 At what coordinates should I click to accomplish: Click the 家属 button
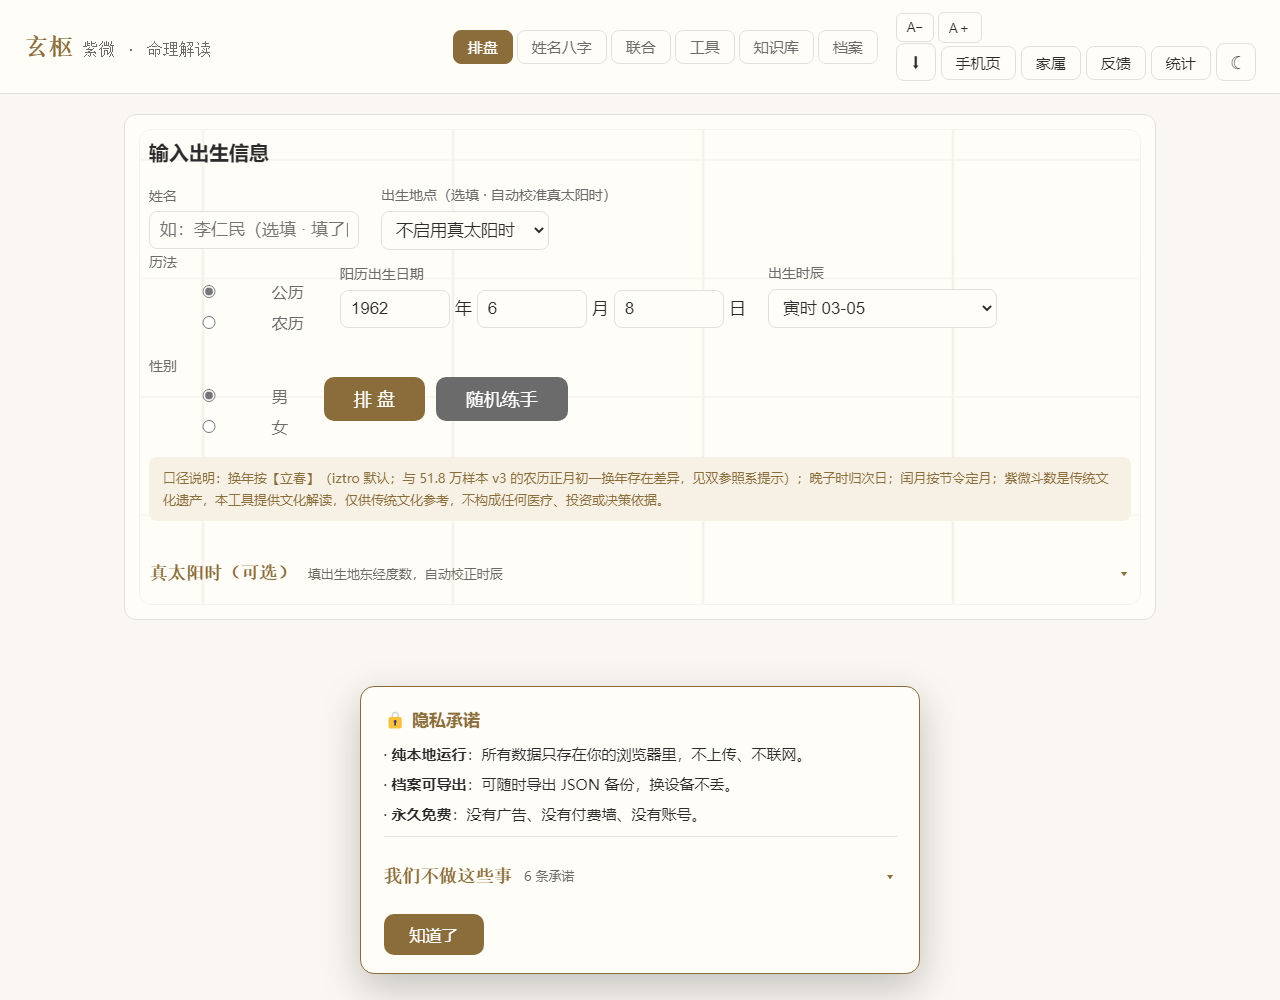coord(1051,63)
